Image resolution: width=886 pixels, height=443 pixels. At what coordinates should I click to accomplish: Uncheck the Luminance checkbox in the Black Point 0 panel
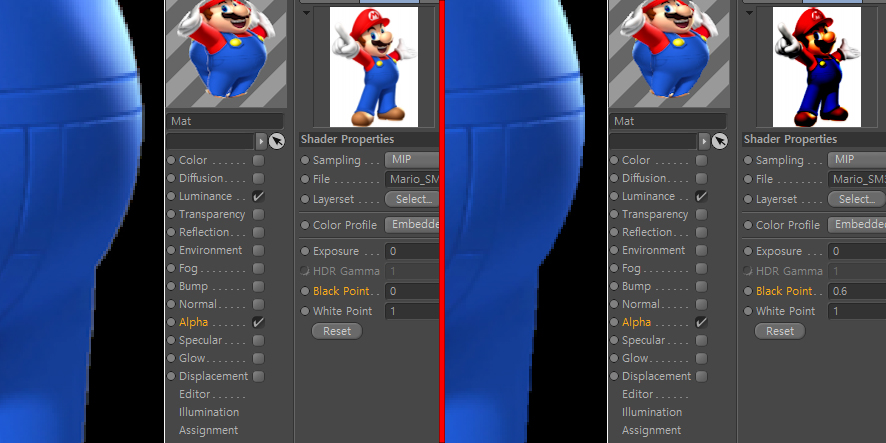258,196
